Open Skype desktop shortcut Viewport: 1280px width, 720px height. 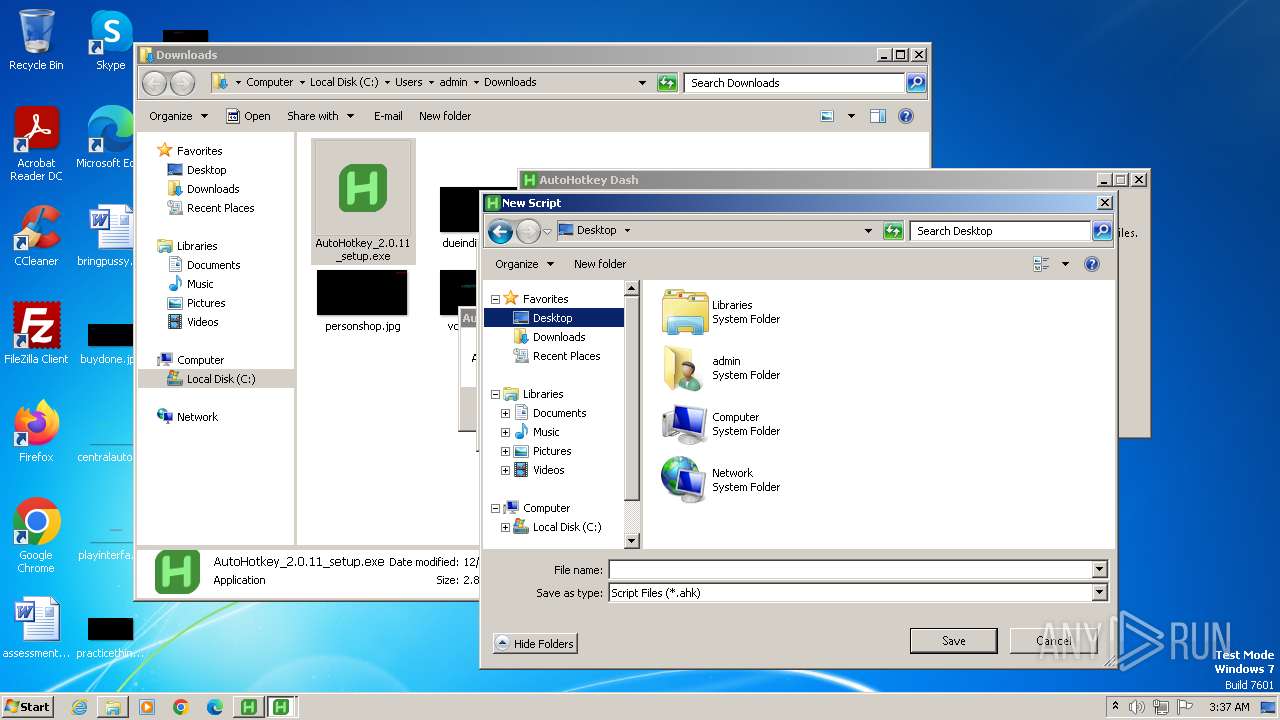tap(110, 40)
